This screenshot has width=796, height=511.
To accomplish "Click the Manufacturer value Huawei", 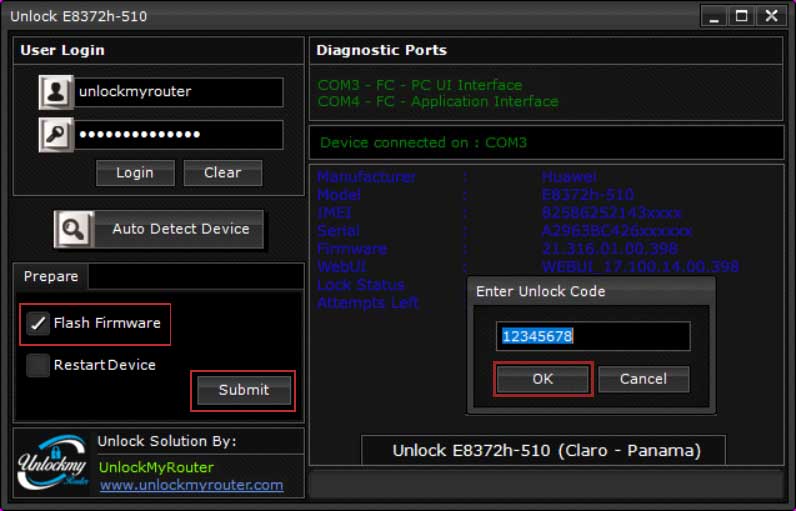I will (569, 177).
